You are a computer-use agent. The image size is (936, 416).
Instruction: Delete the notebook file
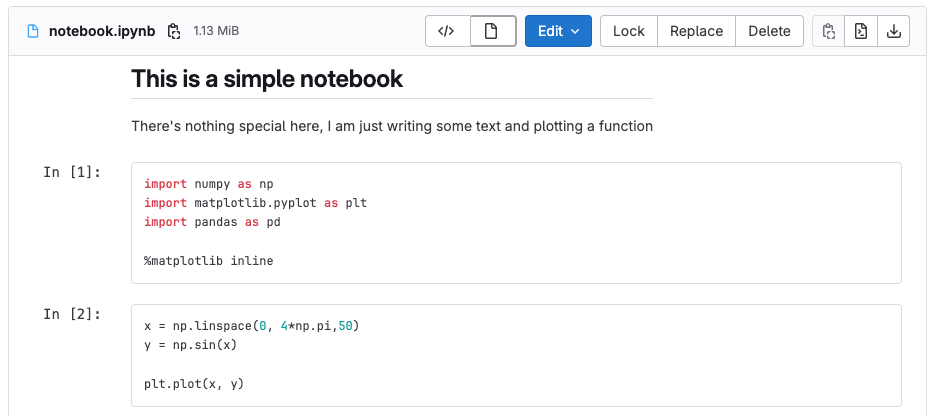(769, 31)
